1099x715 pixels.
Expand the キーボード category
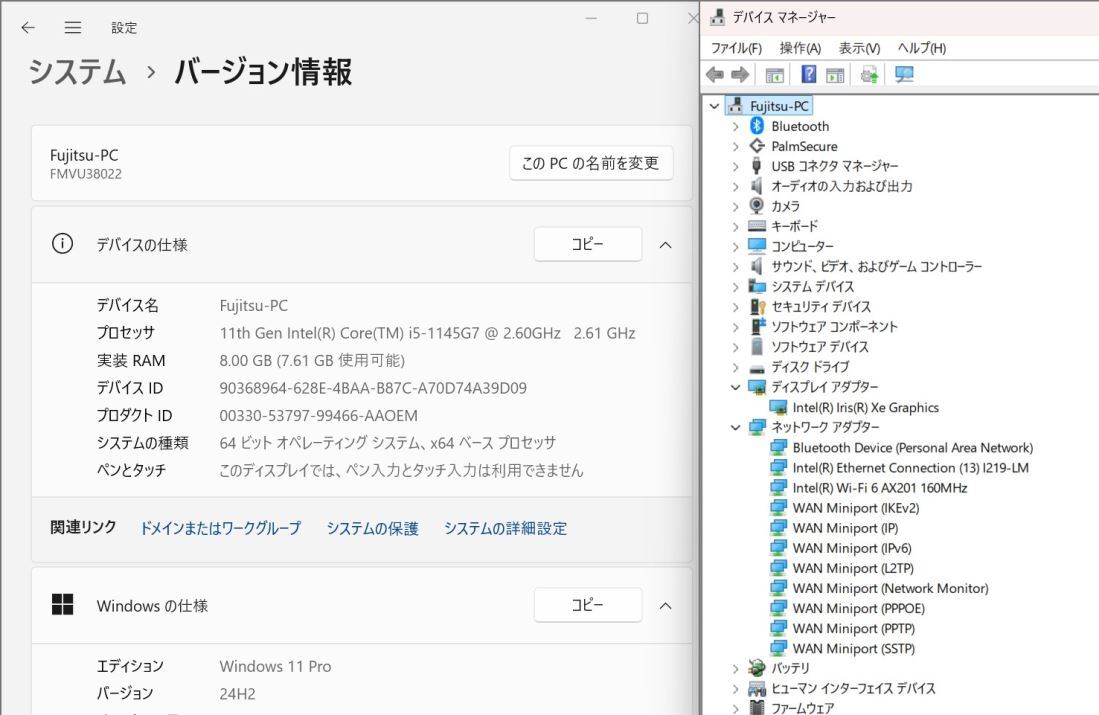(737, 226)
